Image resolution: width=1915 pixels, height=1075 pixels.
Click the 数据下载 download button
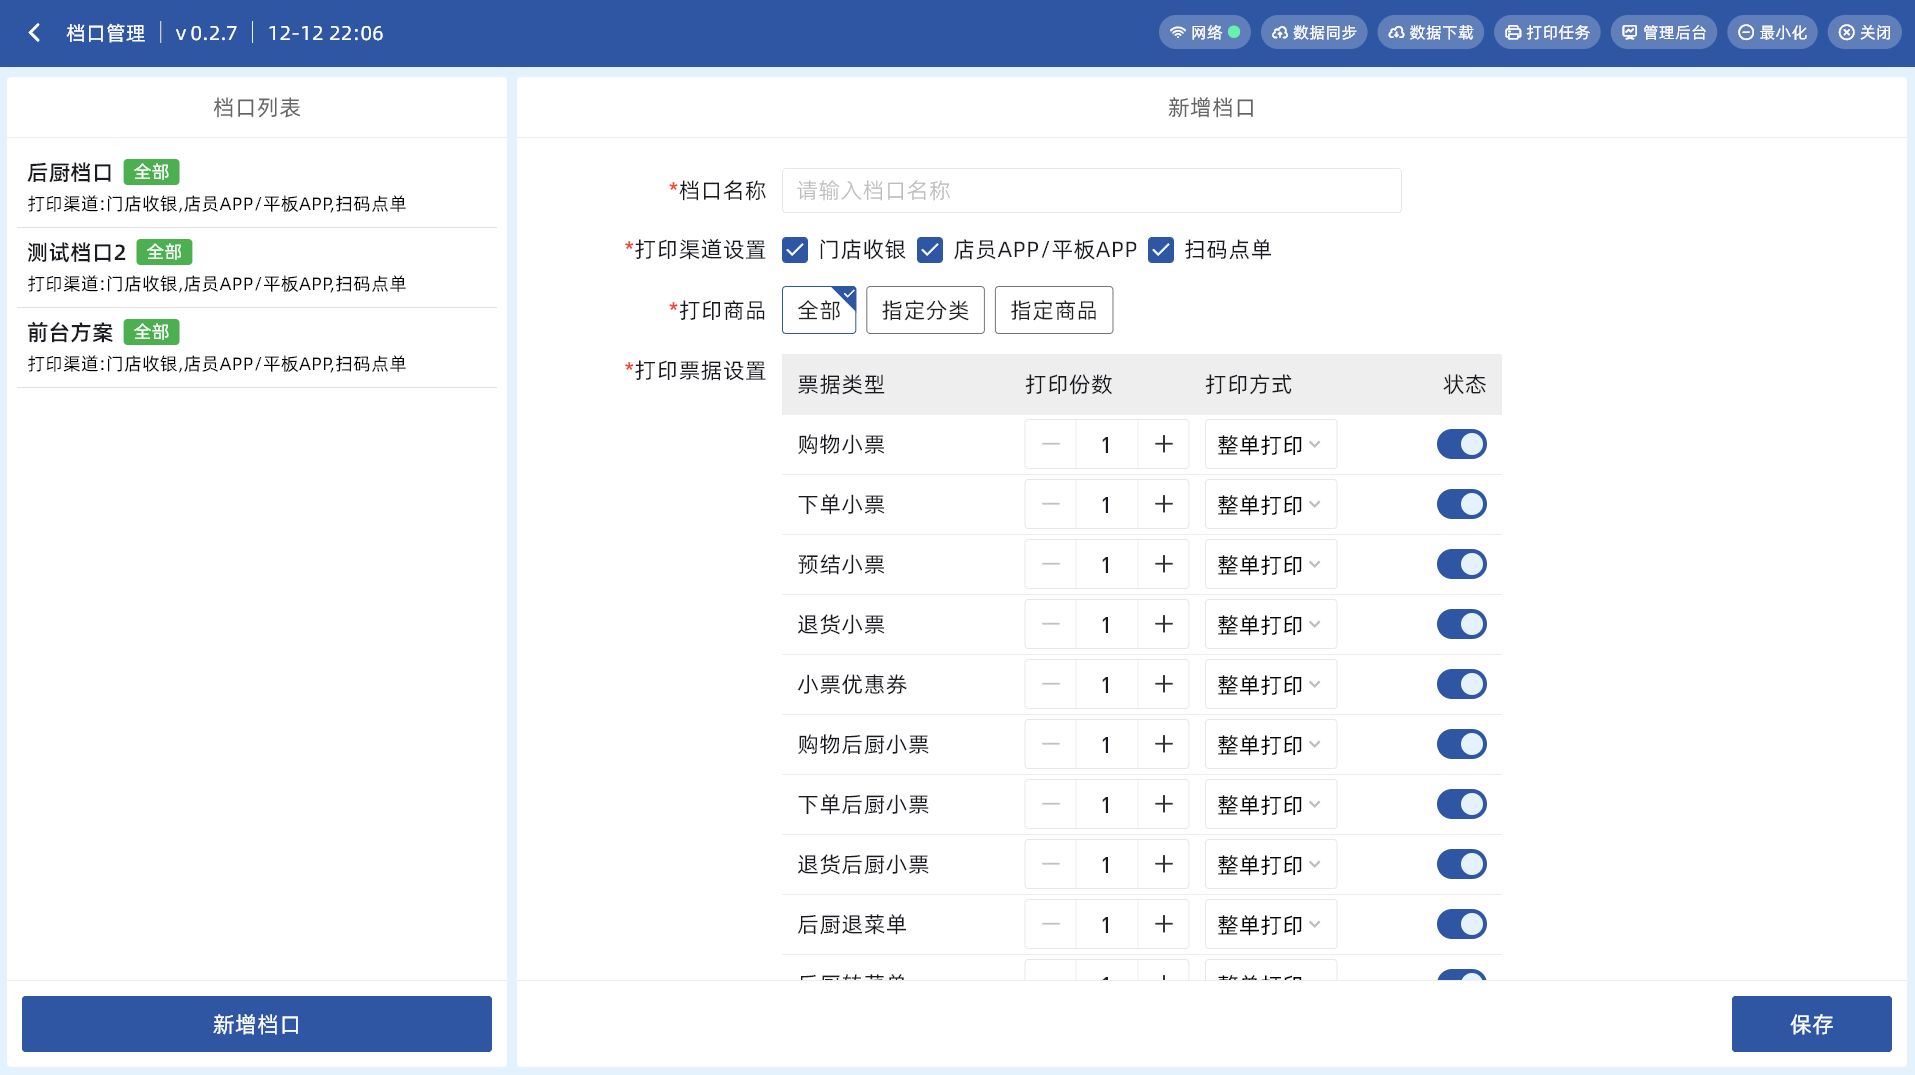pyautogui.click(x=1430, y=33)
